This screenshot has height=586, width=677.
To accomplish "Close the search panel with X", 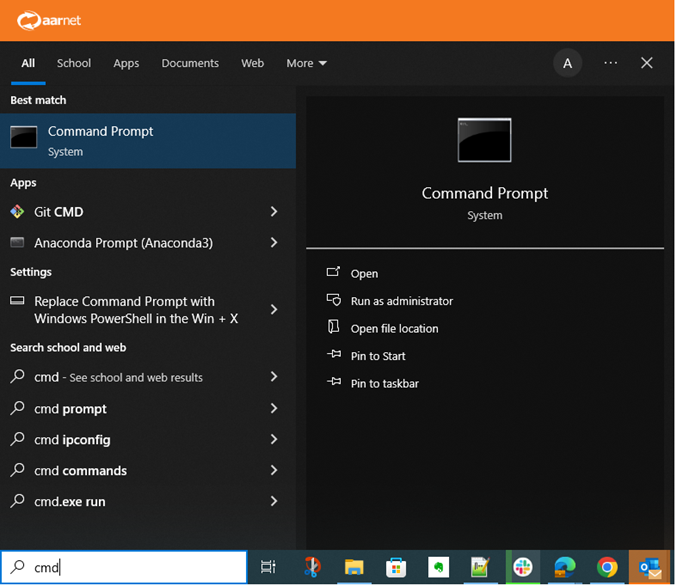I will click(646, 63).
